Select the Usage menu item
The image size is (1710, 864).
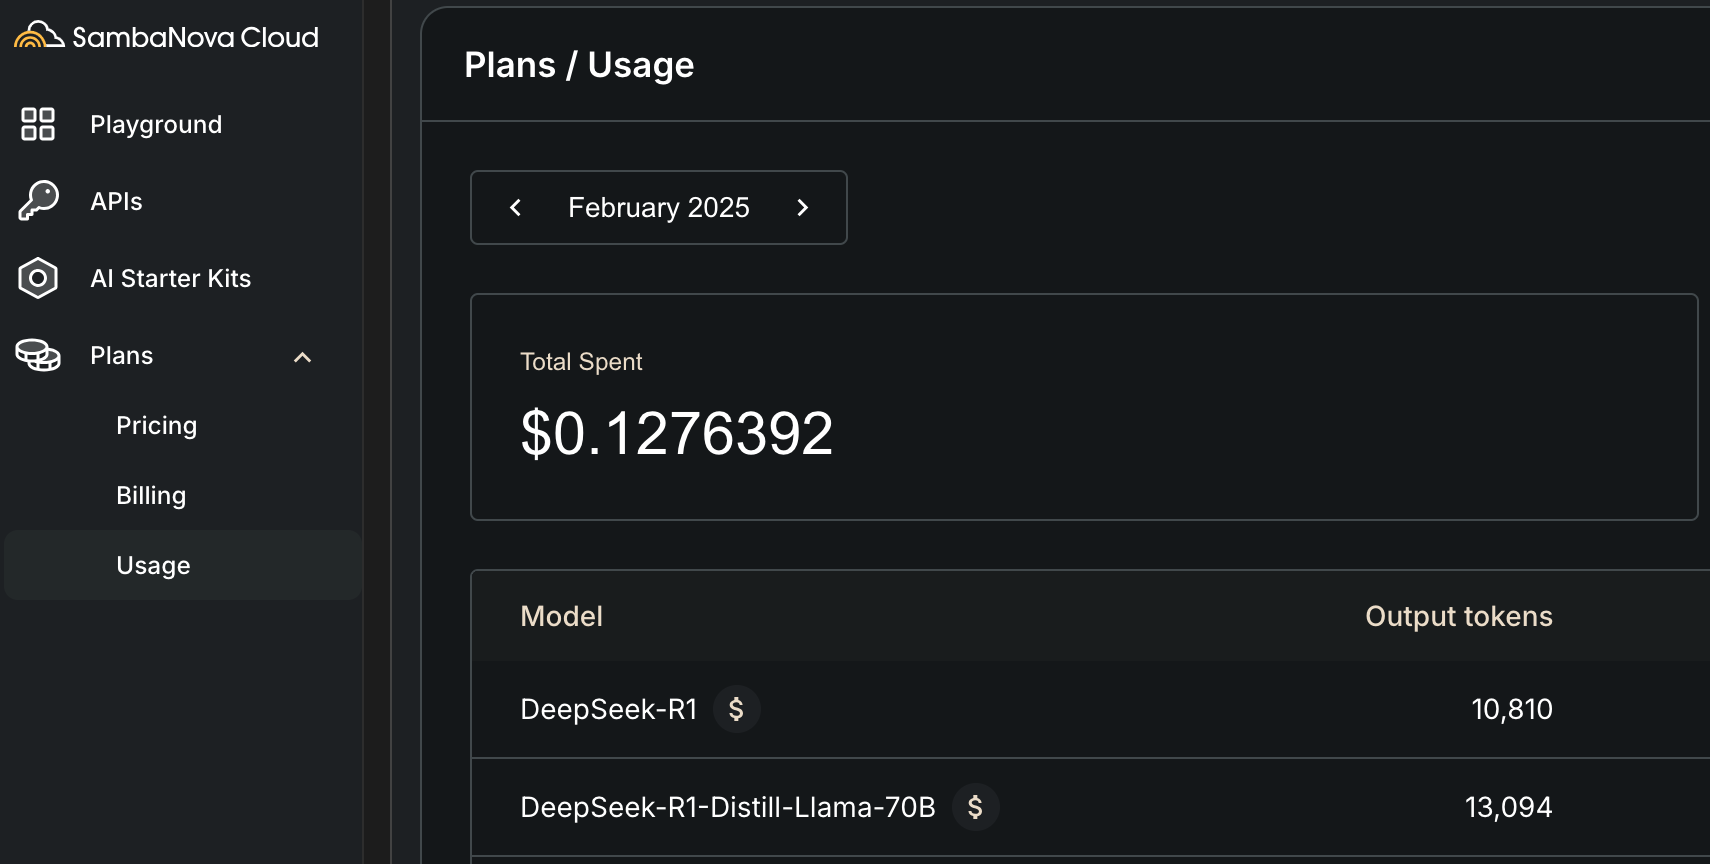[183, 565]
